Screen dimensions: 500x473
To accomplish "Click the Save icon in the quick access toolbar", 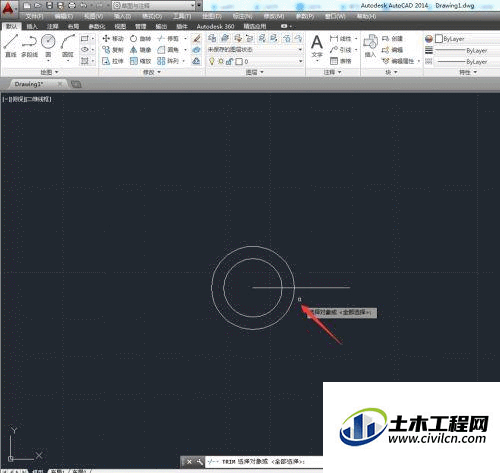I will [x=49, y=5].
